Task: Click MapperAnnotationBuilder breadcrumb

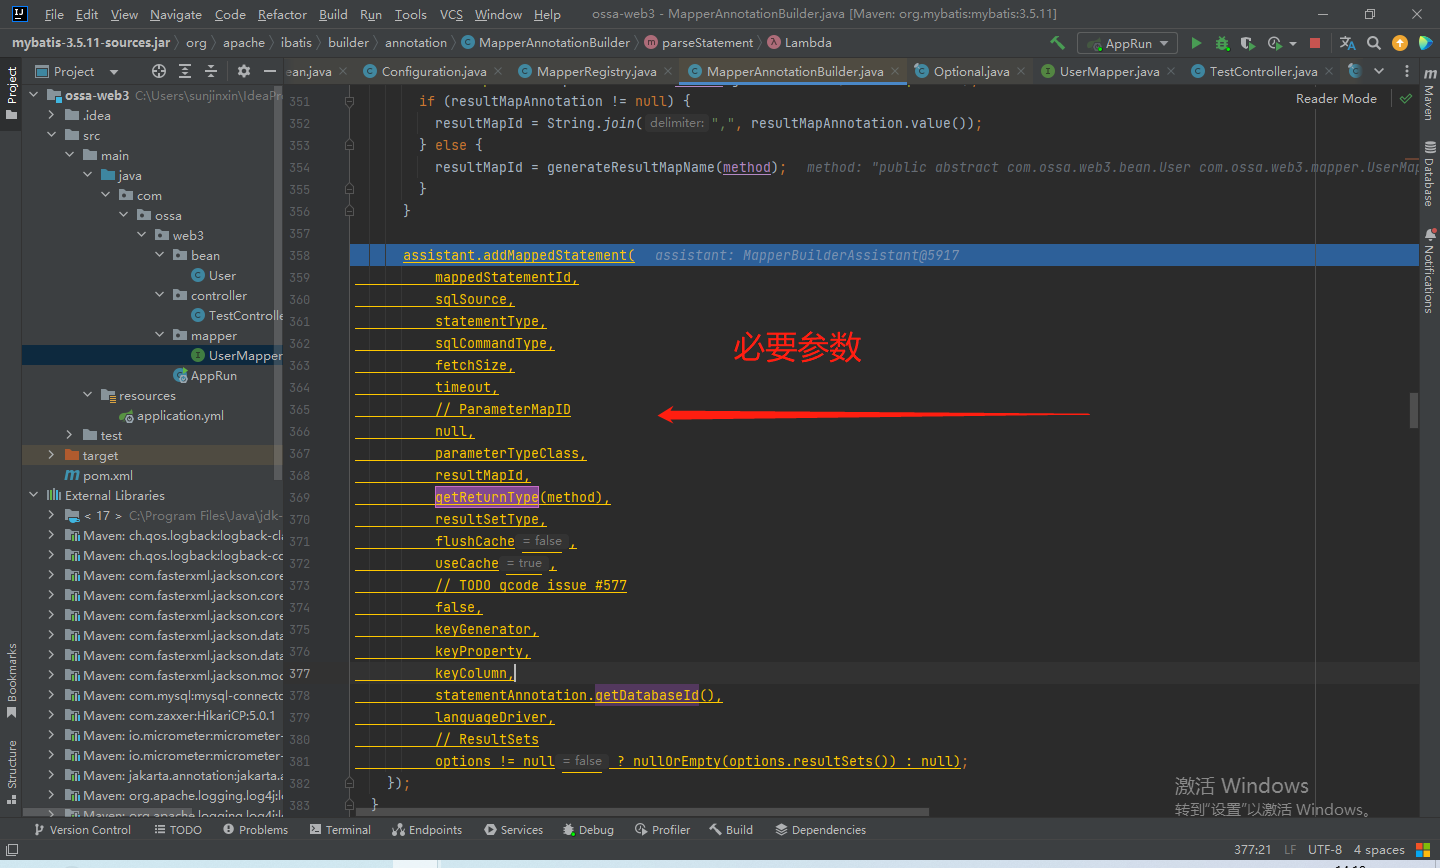Action: pyautogui.click(x=553, y=43)
